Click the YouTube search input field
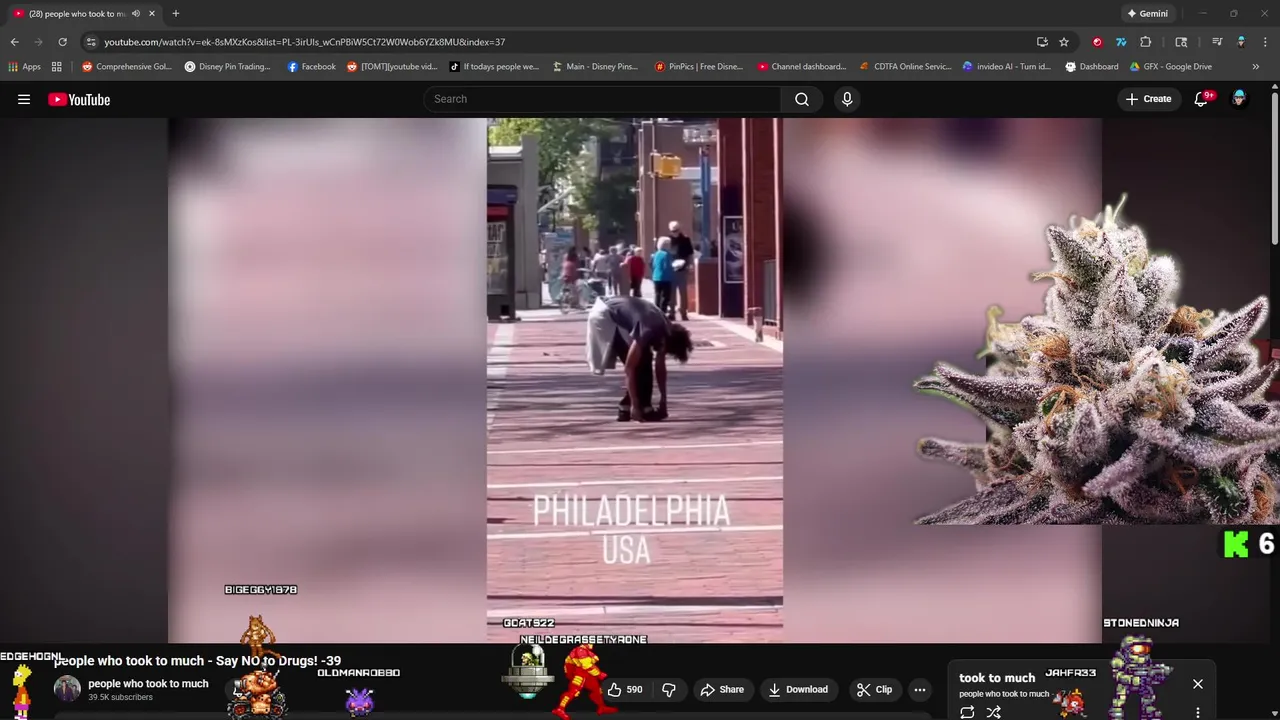1280x720 pixels. [x=603, y=99]
